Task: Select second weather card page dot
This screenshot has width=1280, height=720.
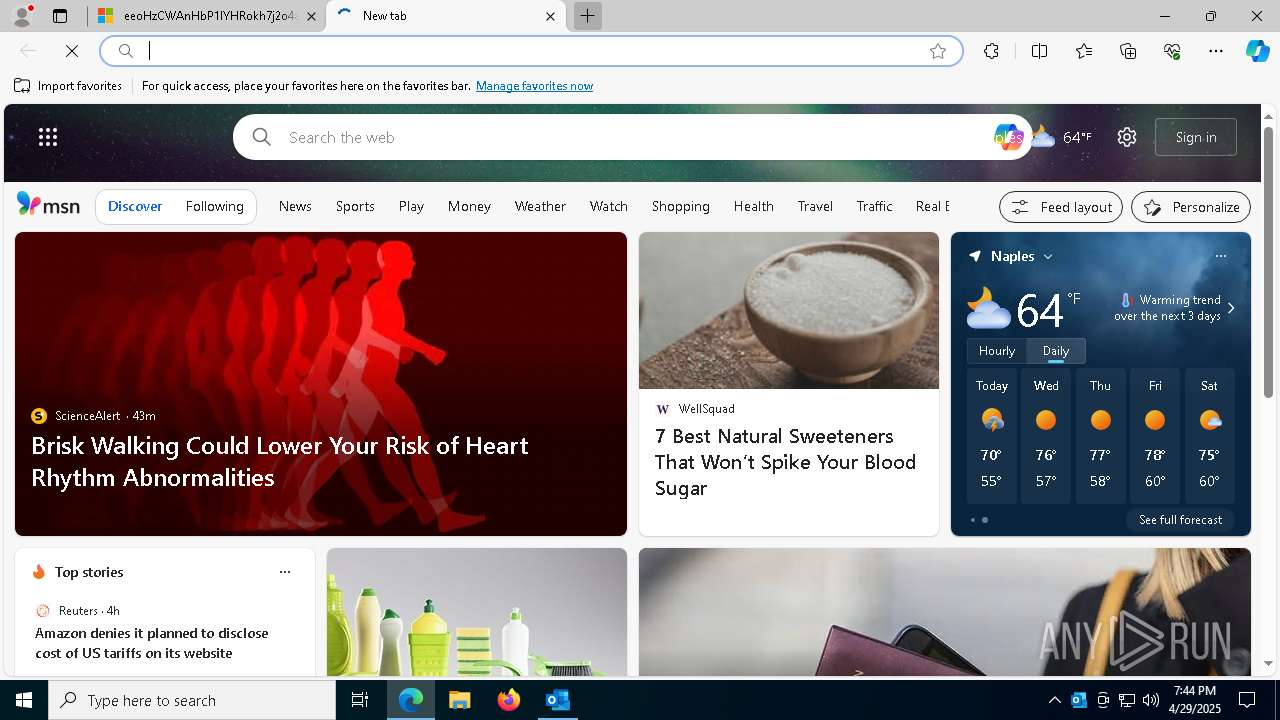Action: (x=985, y=520)
